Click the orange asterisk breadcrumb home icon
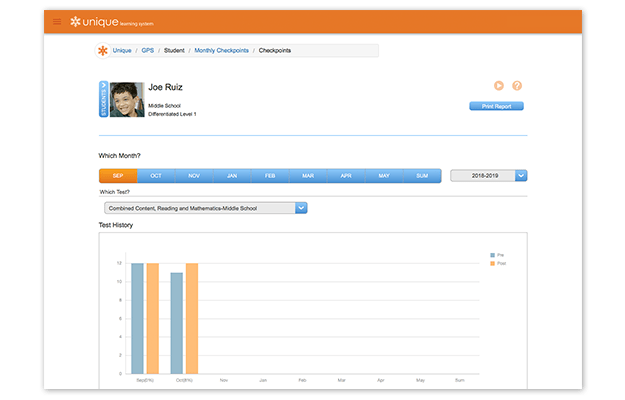 tap(103, 51)
